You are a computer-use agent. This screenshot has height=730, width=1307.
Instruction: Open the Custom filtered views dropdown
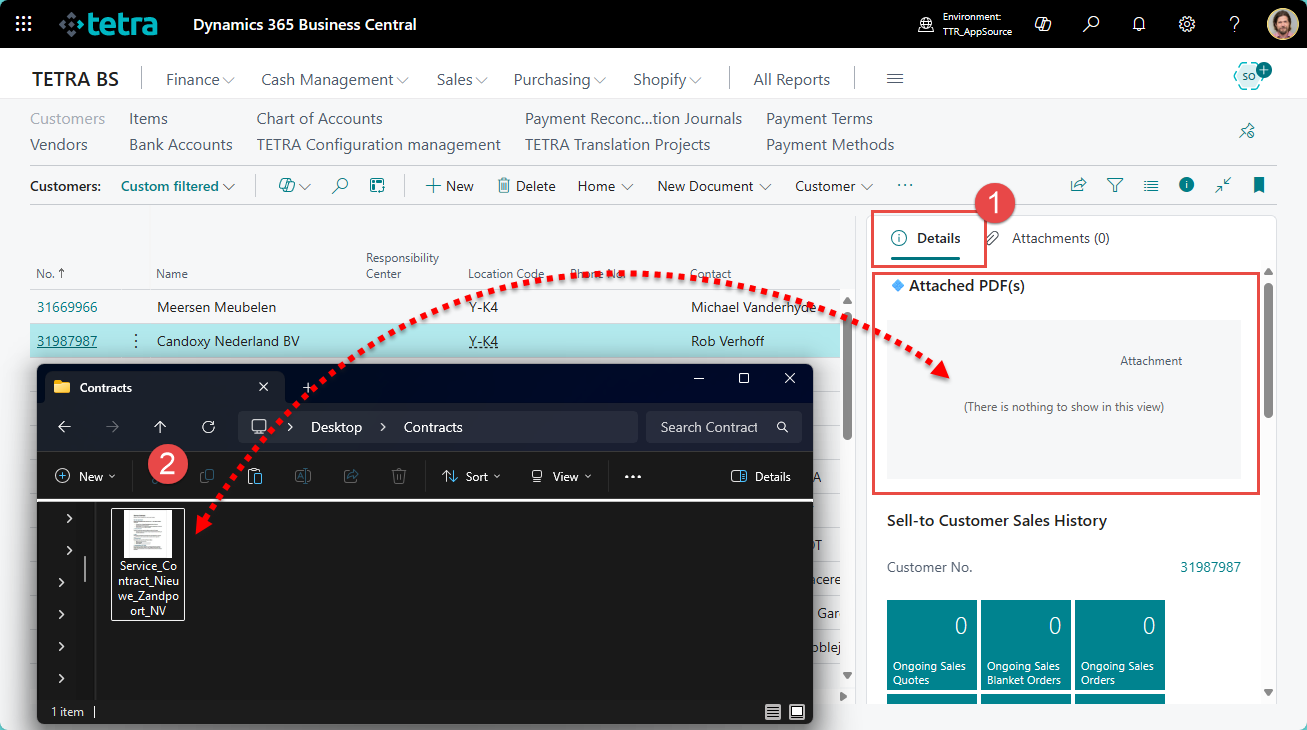(177, 186)
